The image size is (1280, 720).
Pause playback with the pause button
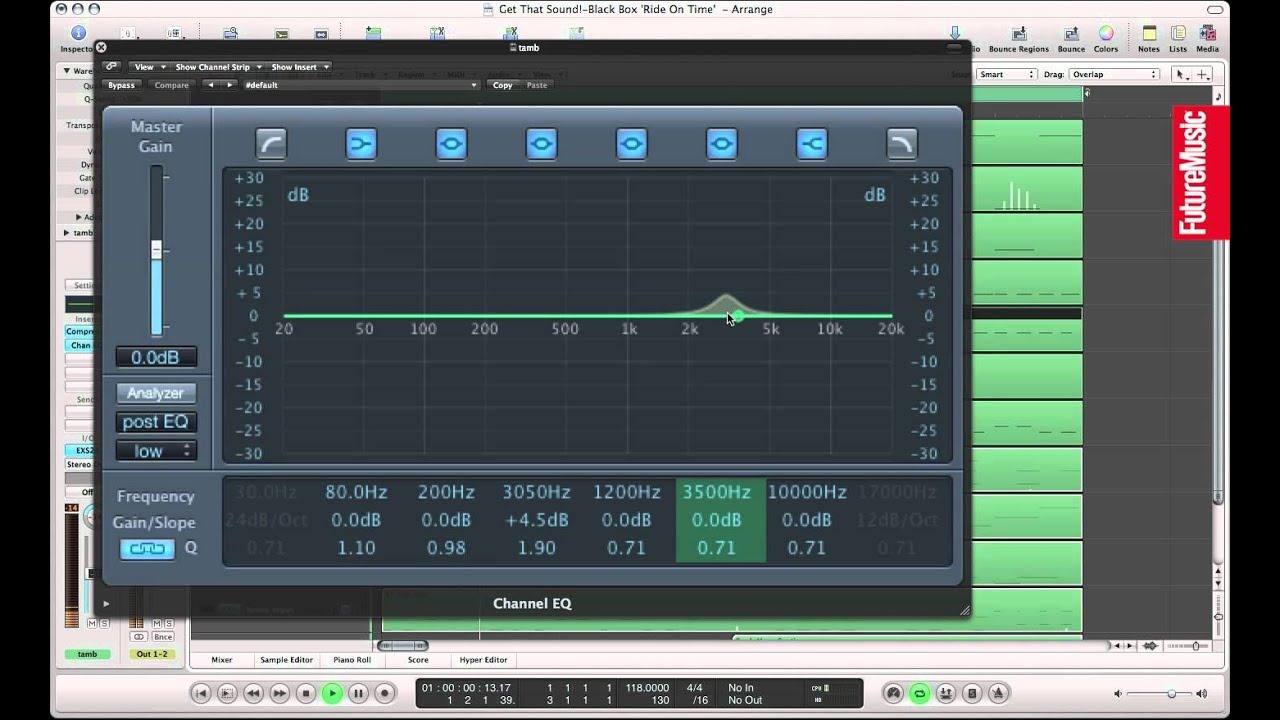click(358, 693)
